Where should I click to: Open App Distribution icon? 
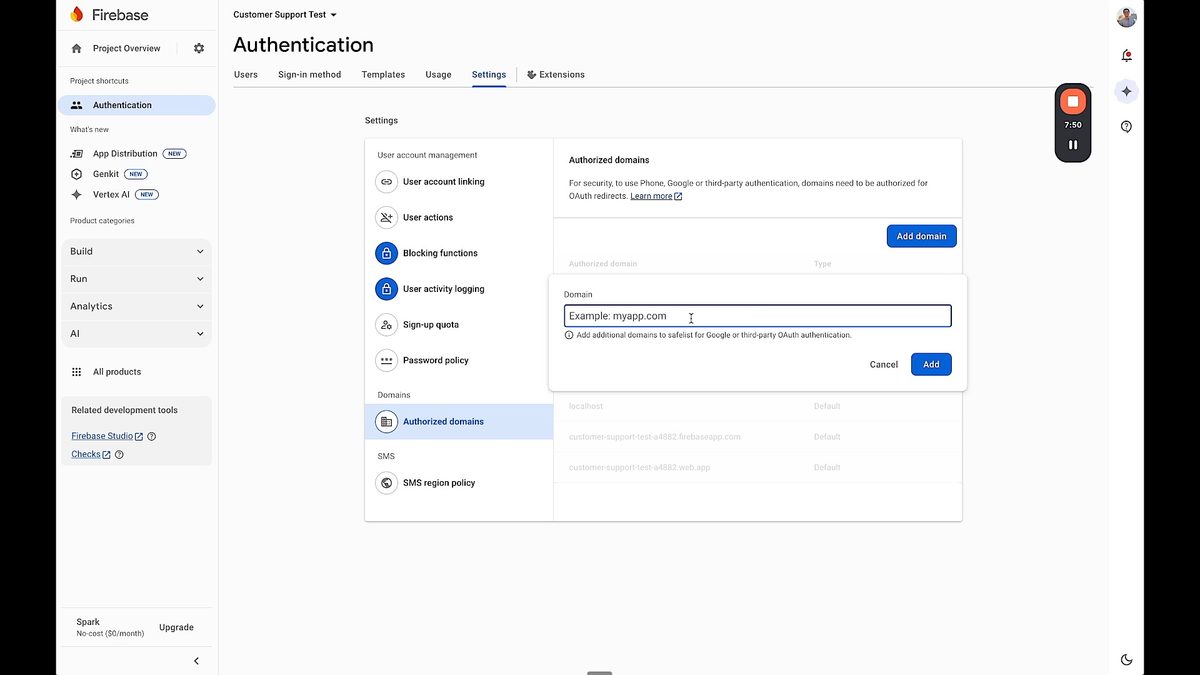click(x=77, y=154)
